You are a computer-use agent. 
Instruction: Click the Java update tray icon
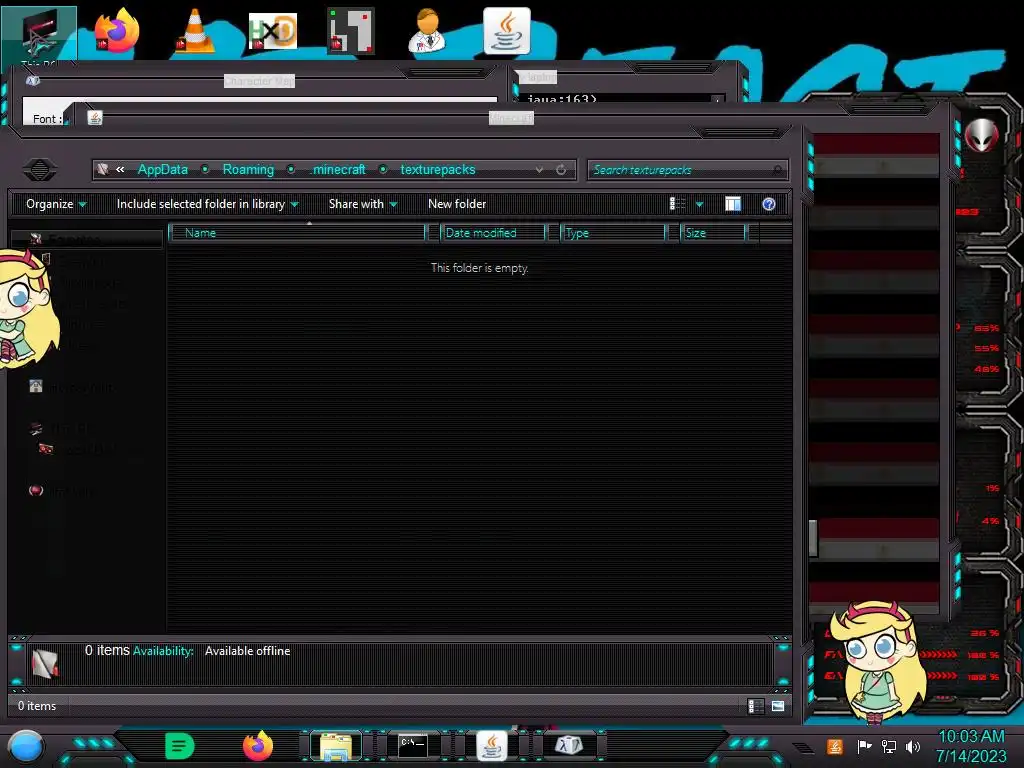click(x=835, y=747)
